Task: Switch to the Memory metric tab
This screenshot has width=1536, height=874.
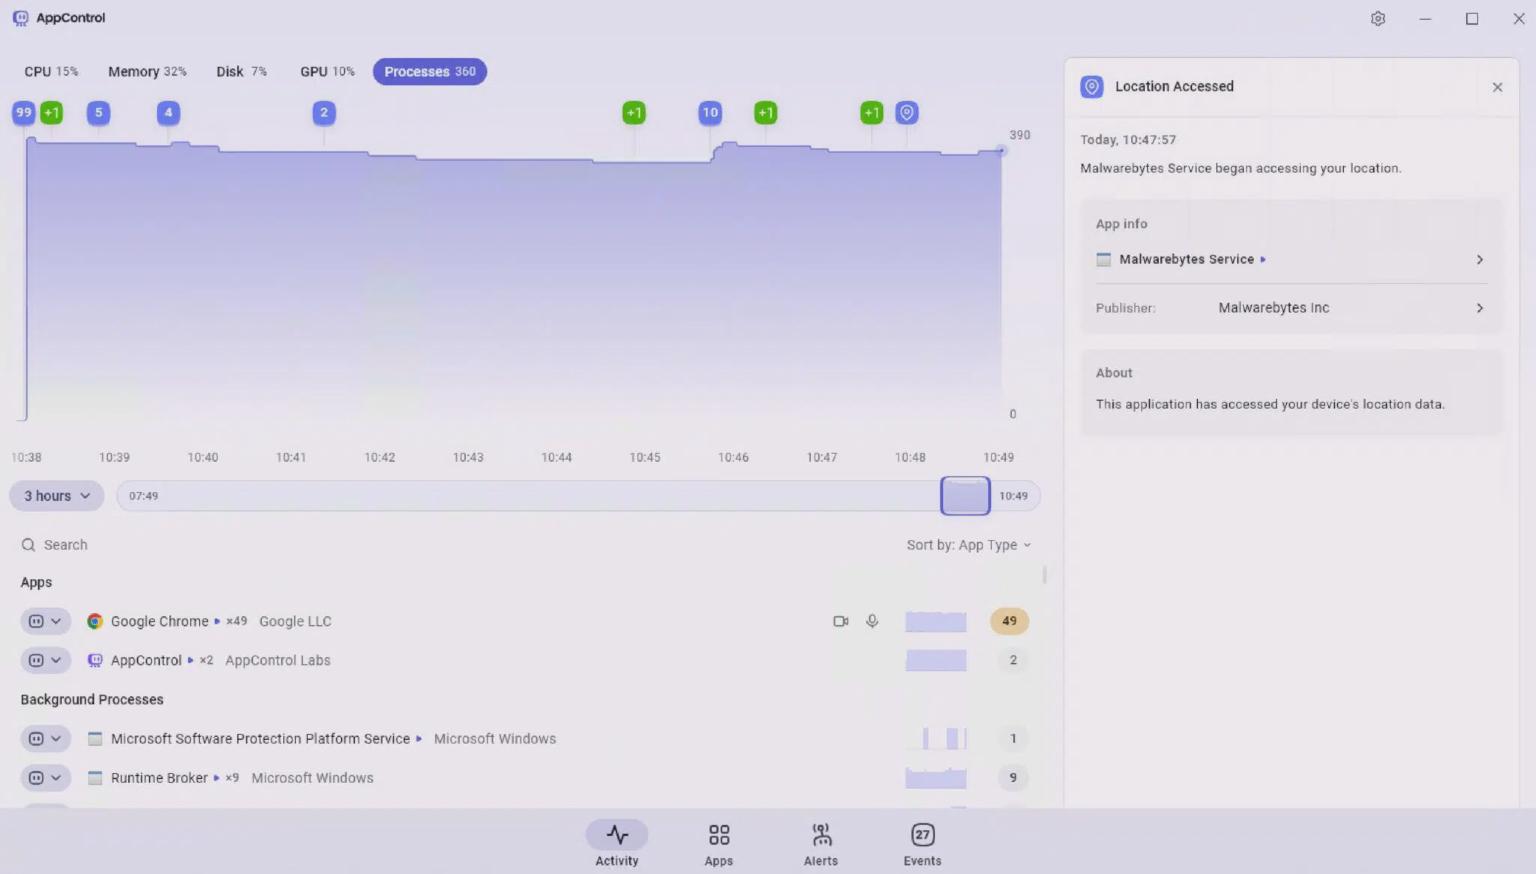Action: [x=147, y=72]
